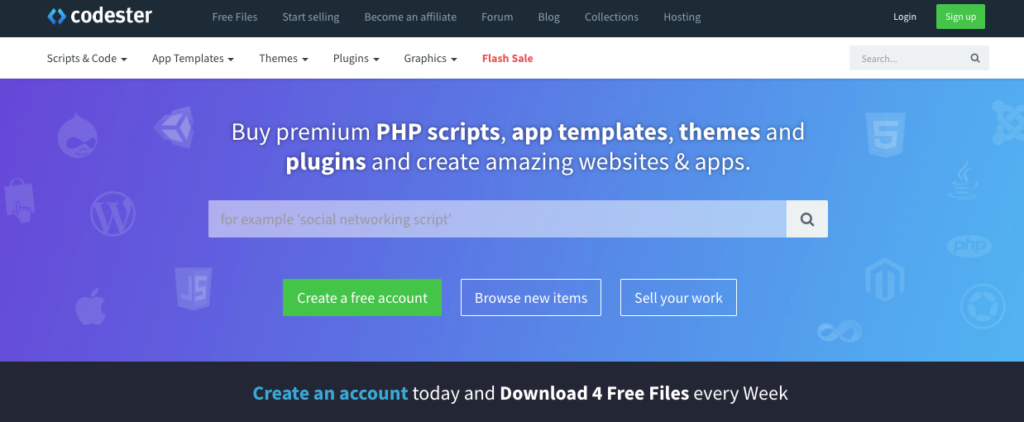Click the Magento logo icon
Viewport: 1024px width, 422px height.
[x=884, y=279]
